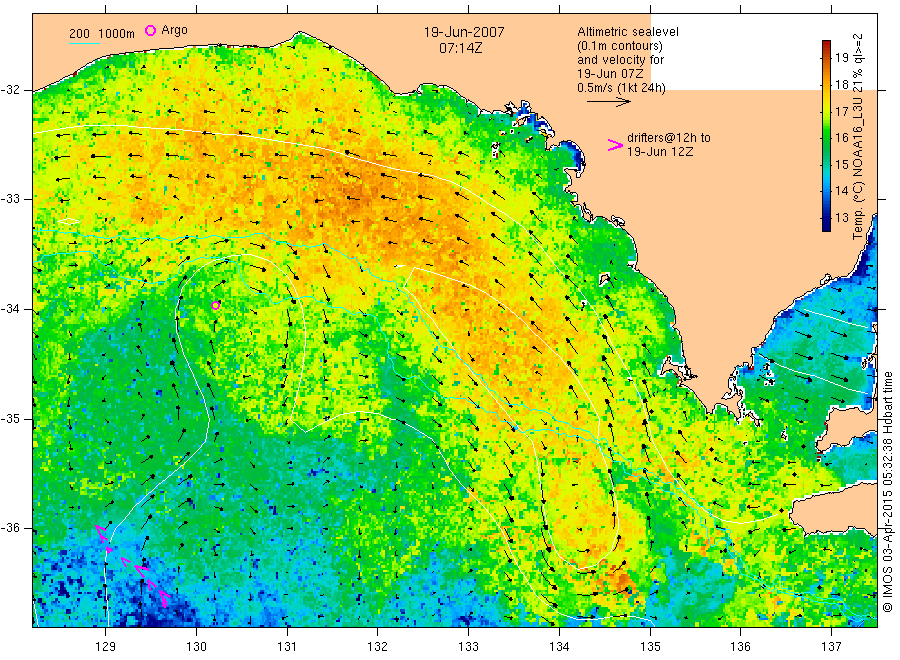Click the longitude label 129

106,647
